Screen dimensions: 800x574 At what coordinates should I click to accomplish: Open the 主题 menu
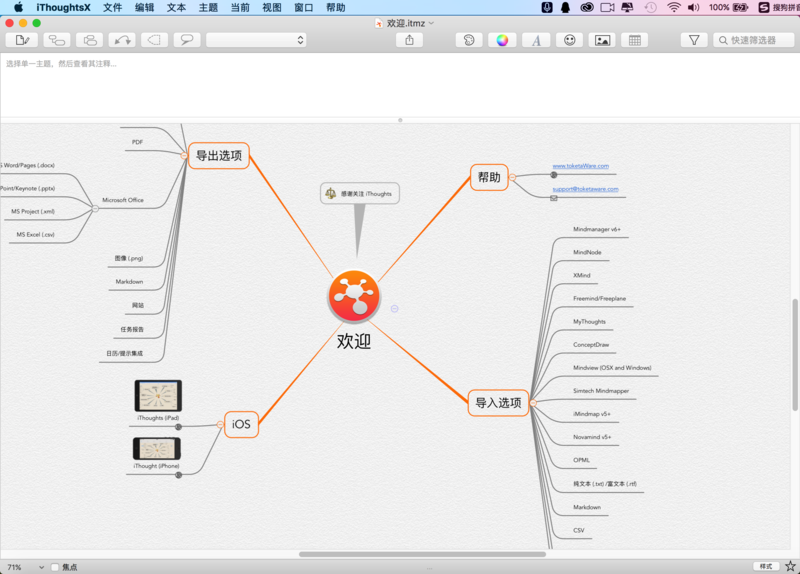pos(208,7)
